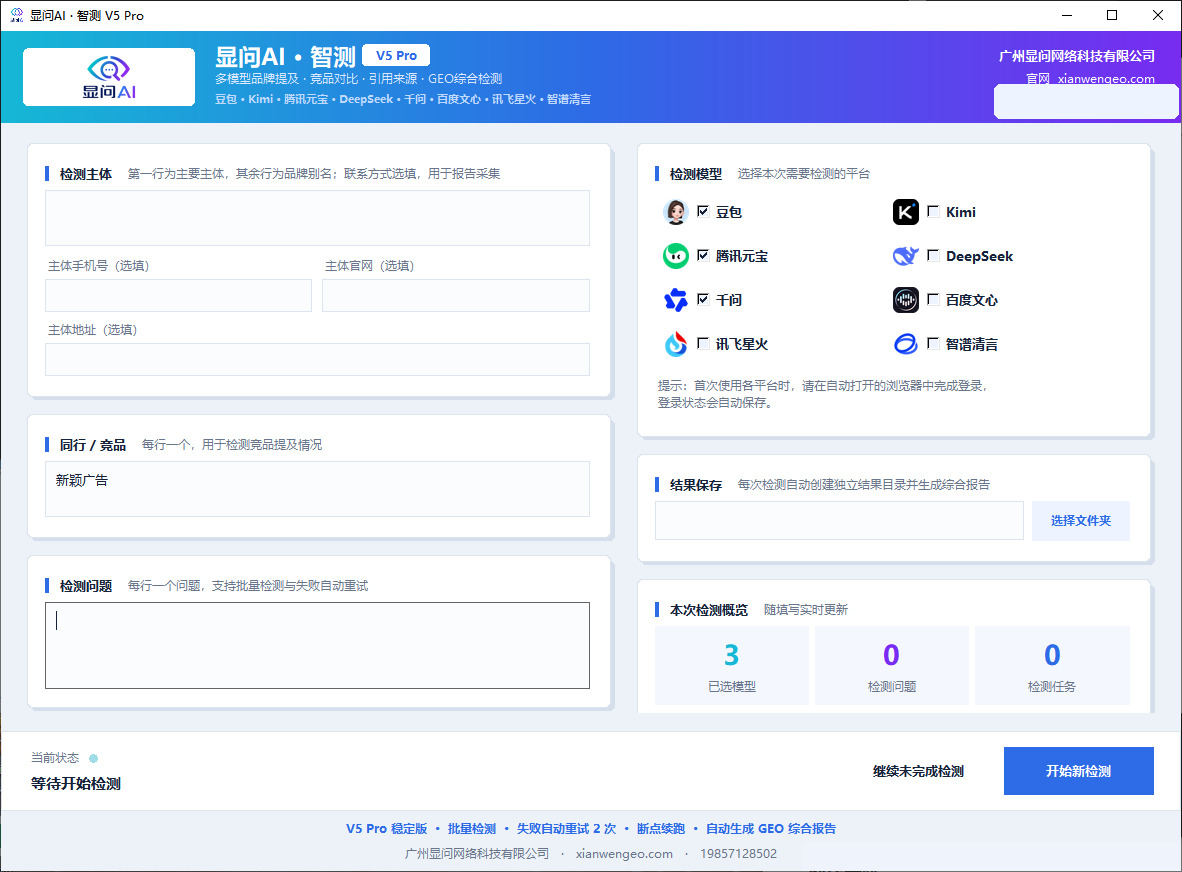Screen dimensions: 1182x872
Task: Click the 检测模型 section heading
Action: pos(696,174)
